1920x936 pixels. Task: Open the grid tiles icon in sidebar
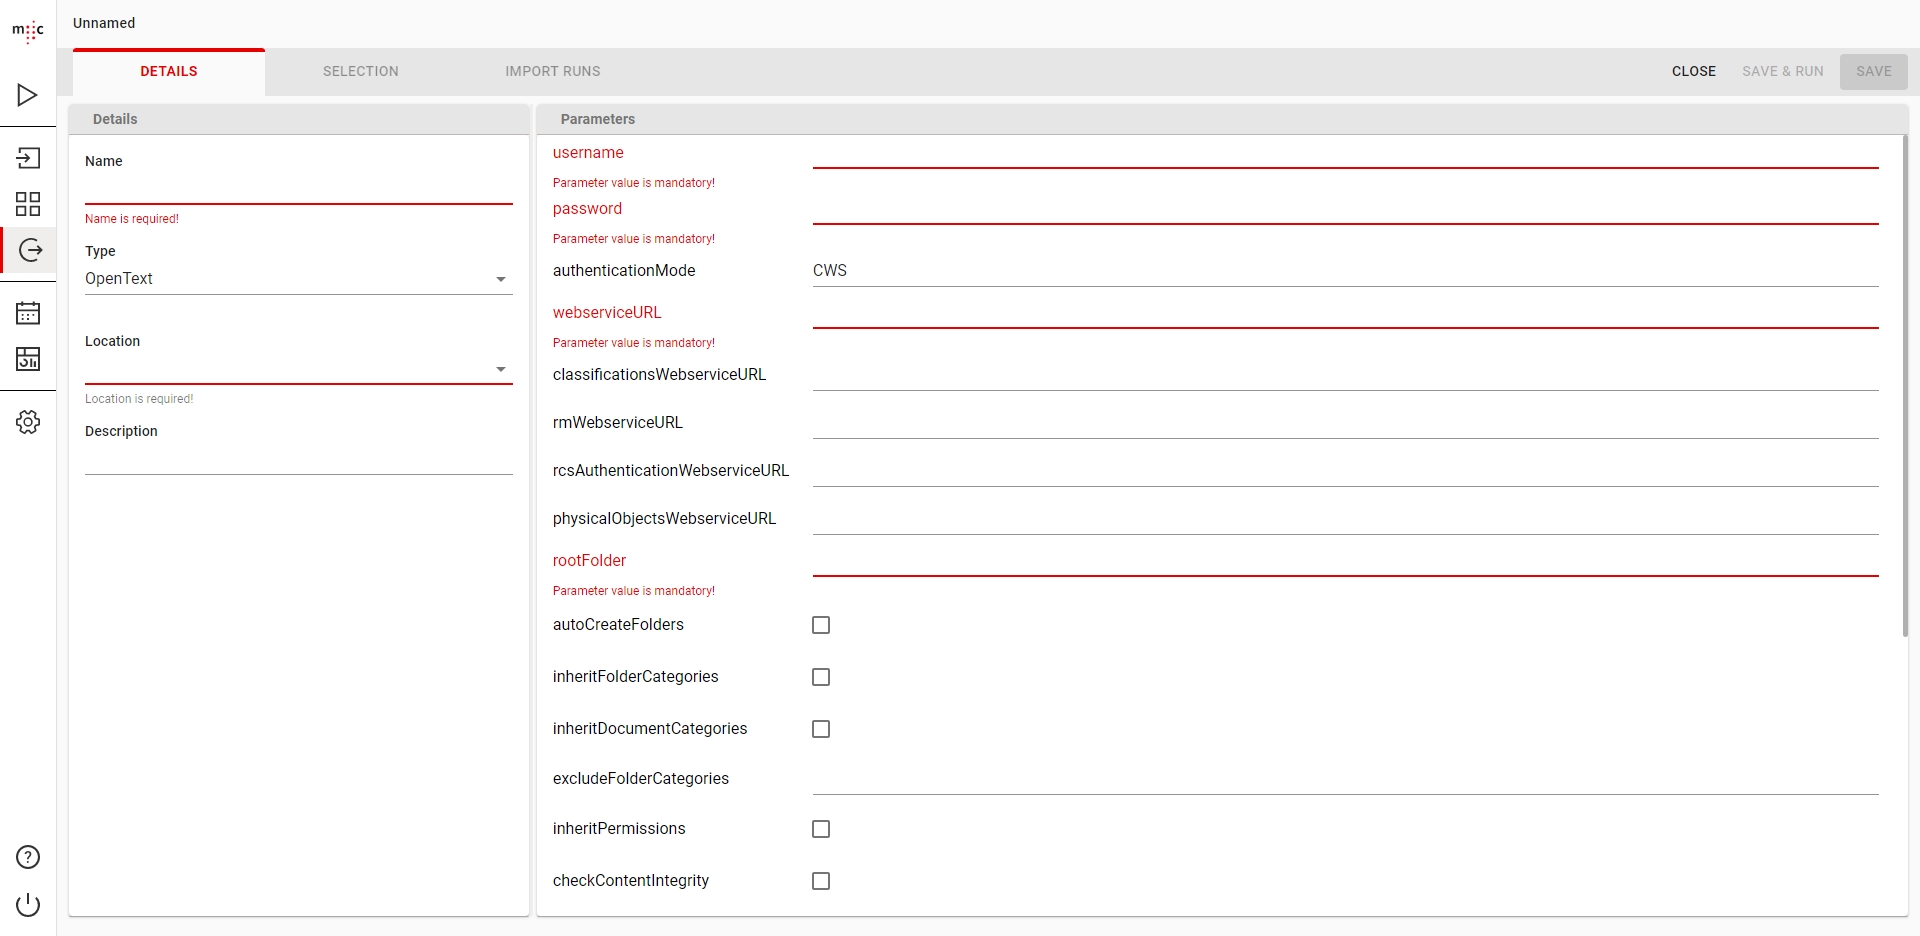28,204
